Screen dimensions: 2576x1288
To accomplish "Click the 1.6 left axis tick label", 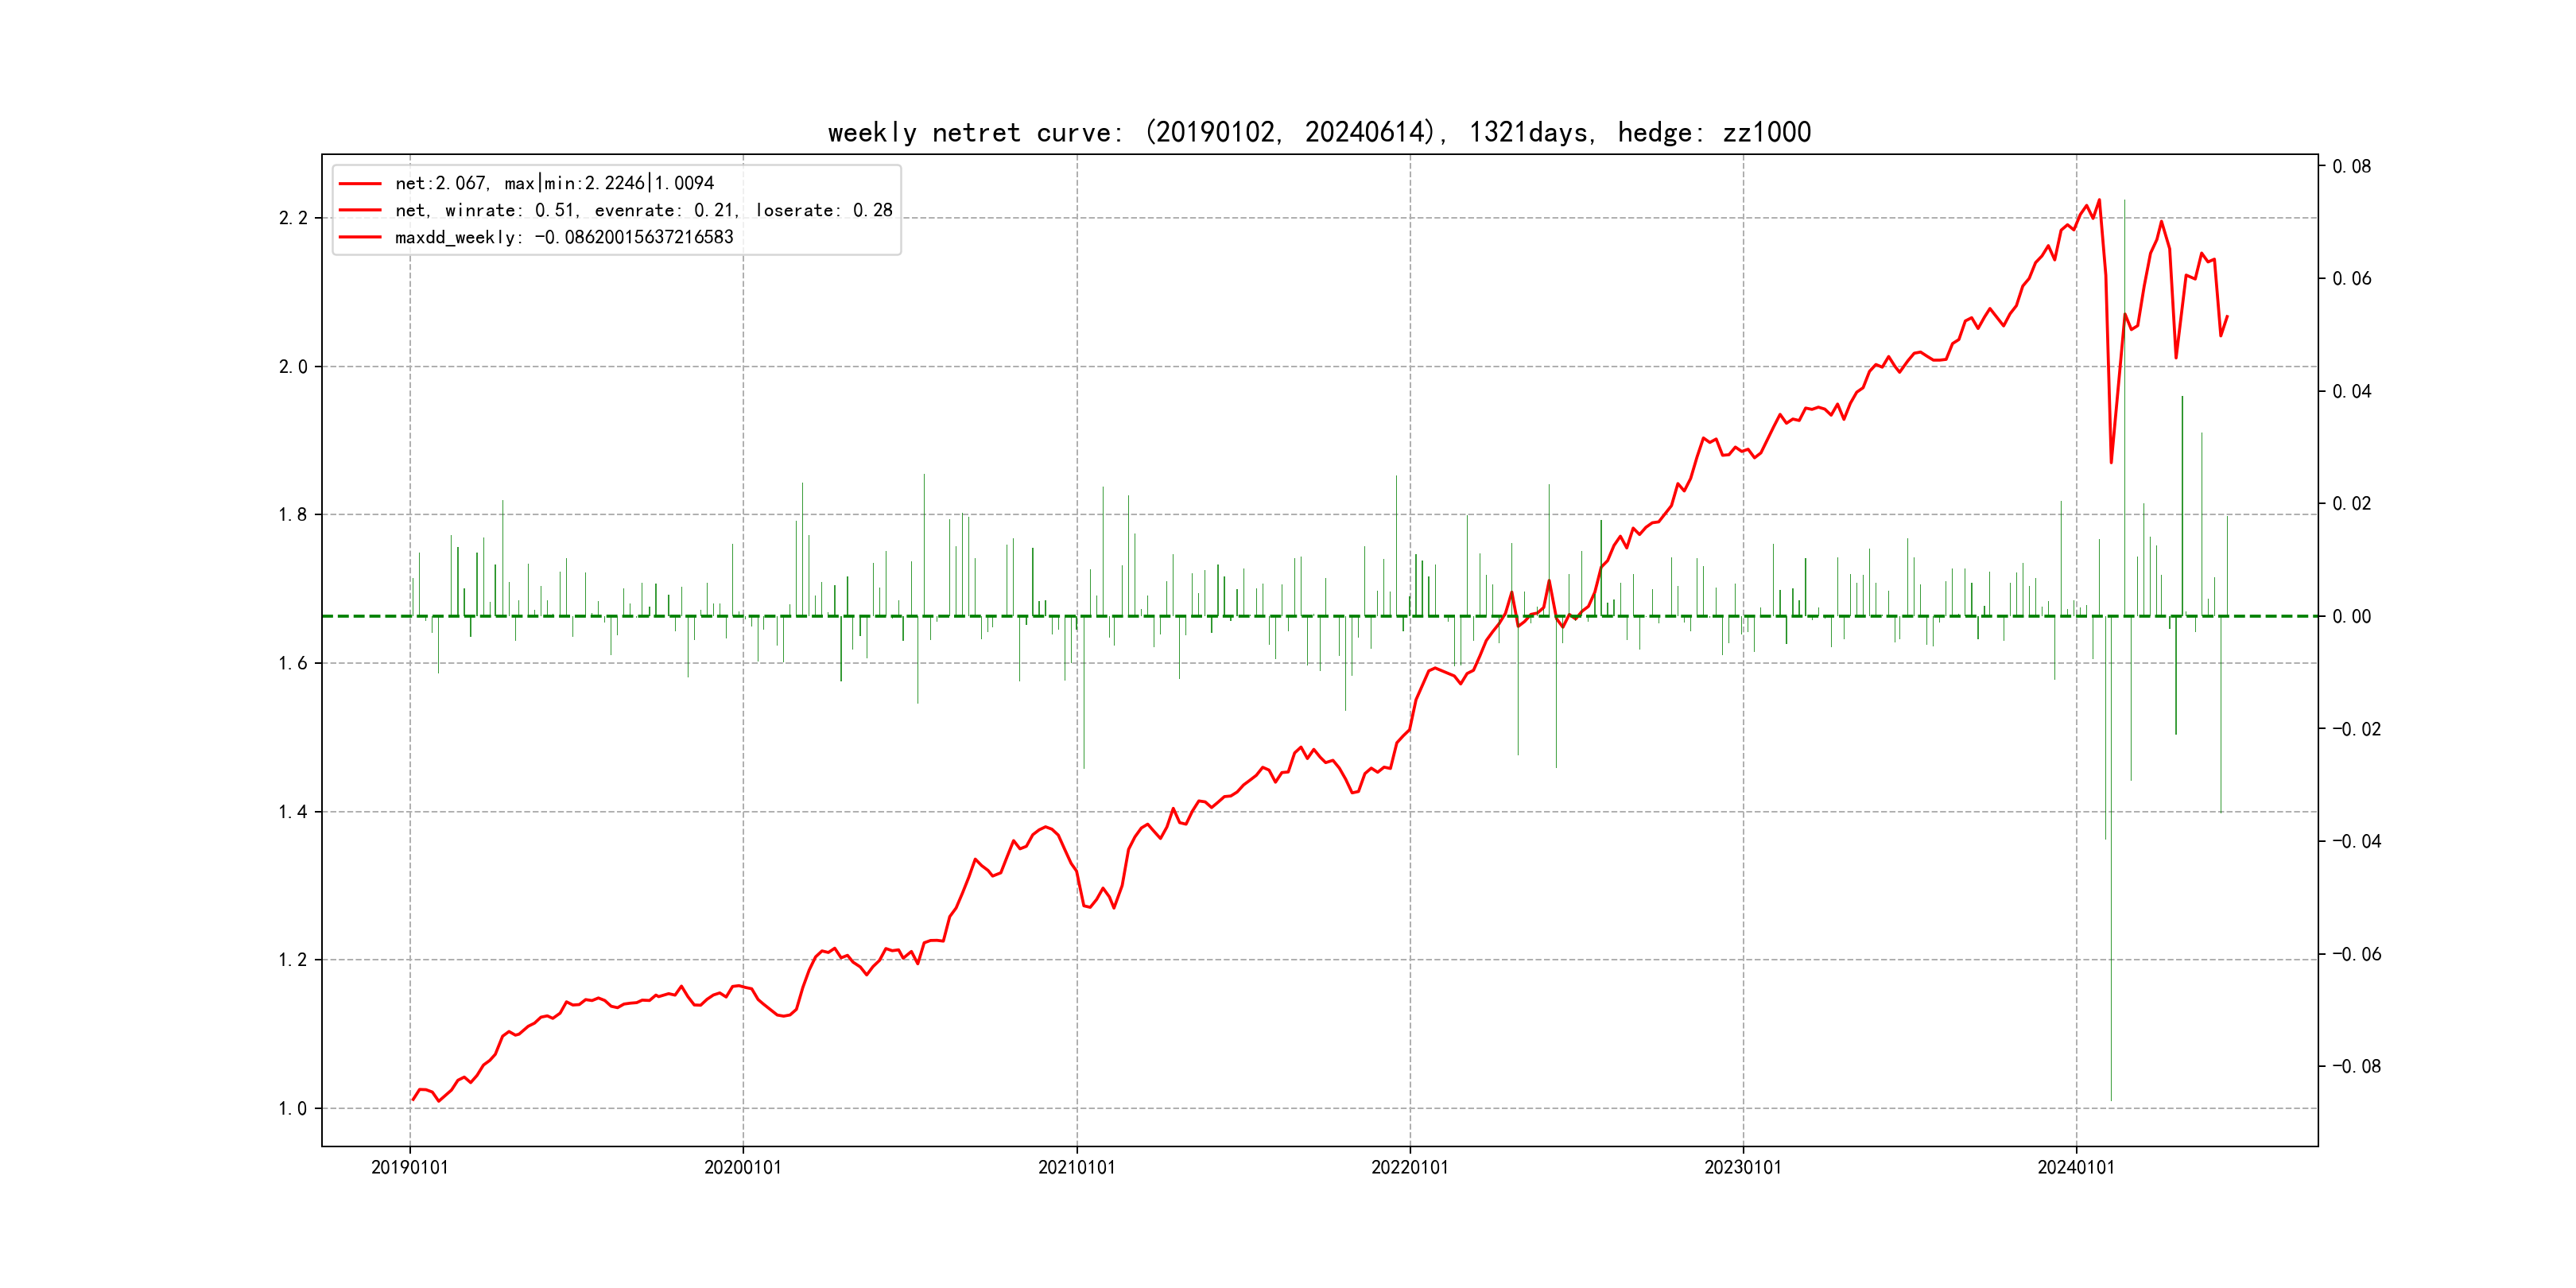I will (x=293, y=663).
